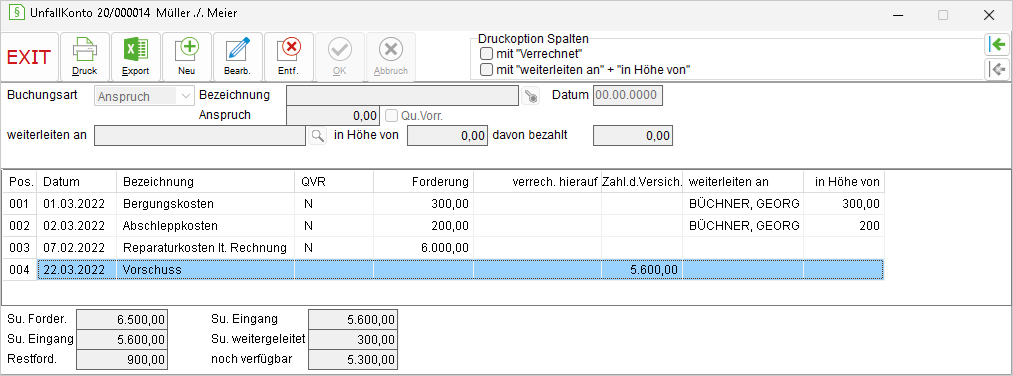Cancel with the Abbruch button
This screenshot has height=376, width=1013.
click(x=391, y=57)
